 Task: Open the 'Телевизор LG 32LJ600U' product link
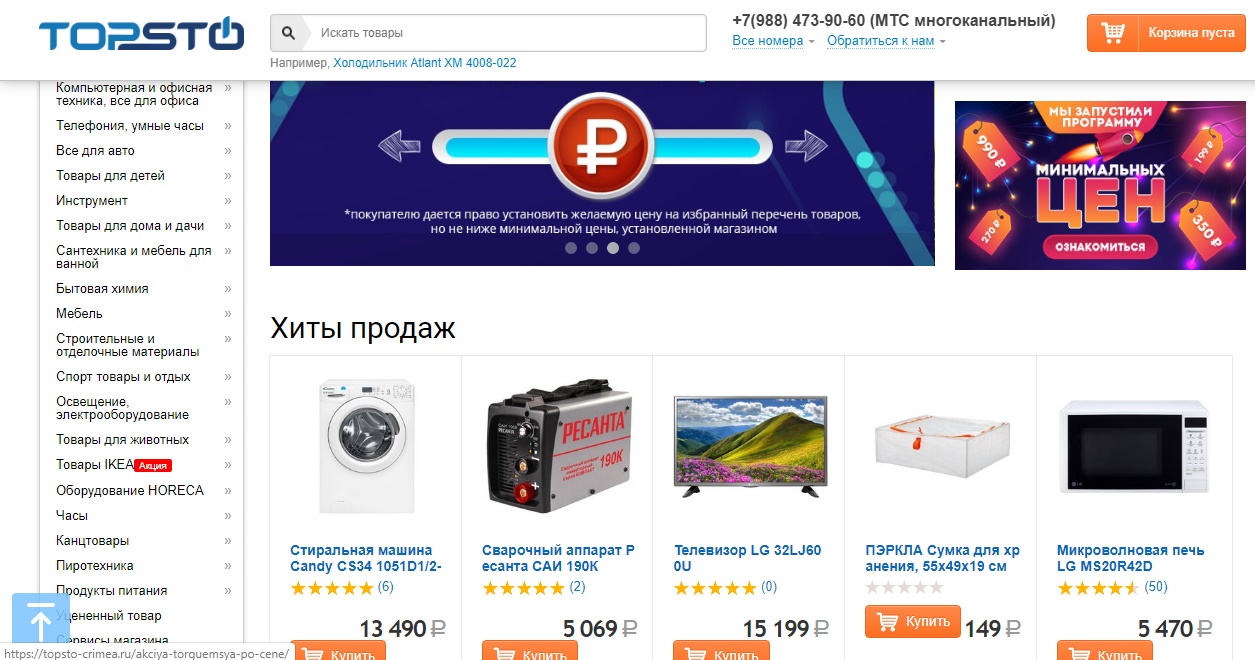[748, 558]
